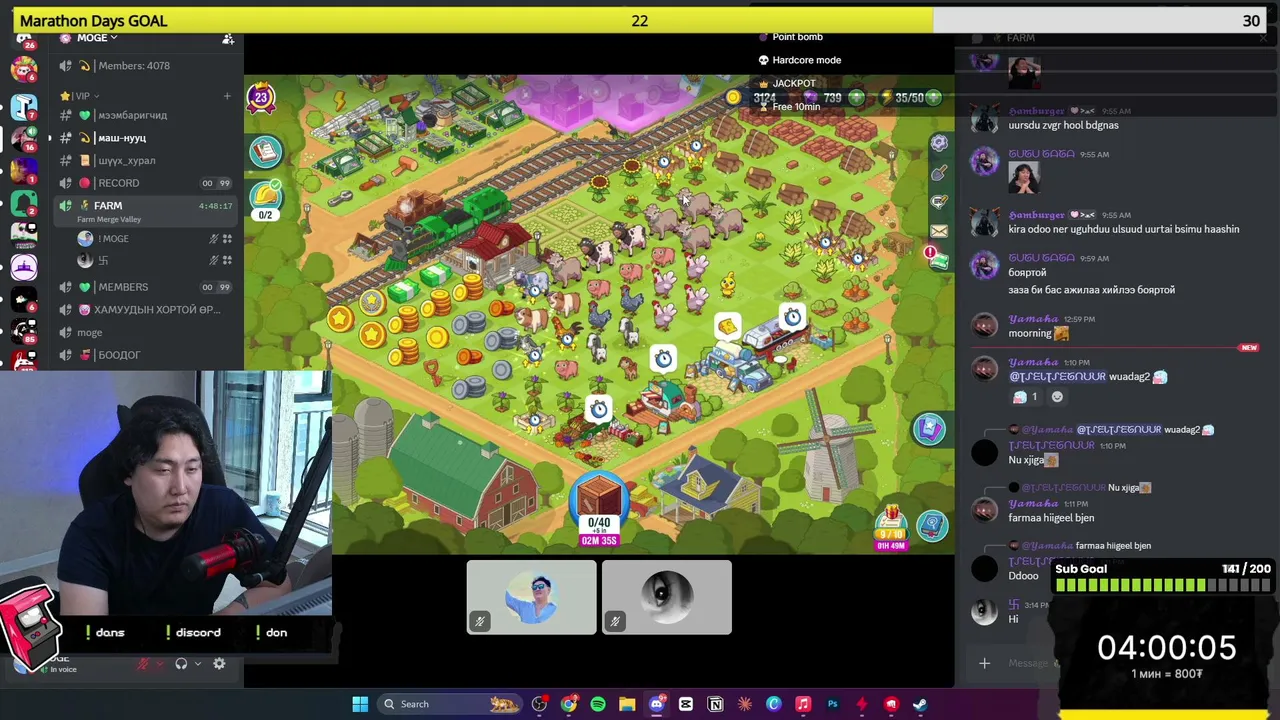
Task: Open the 0/2 task progress icon
Action: pos(266,199)
